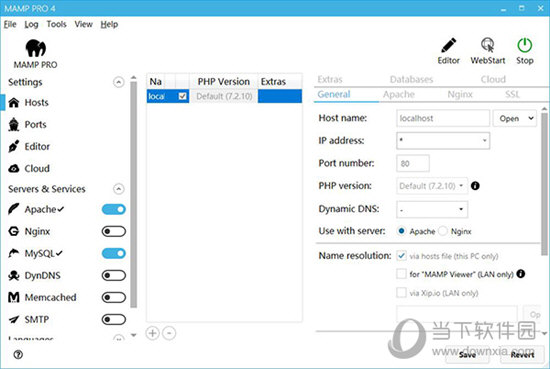Open the Dynamic DNS dropdown
This screenshot has height=369, width=550.
coord(432,209)
